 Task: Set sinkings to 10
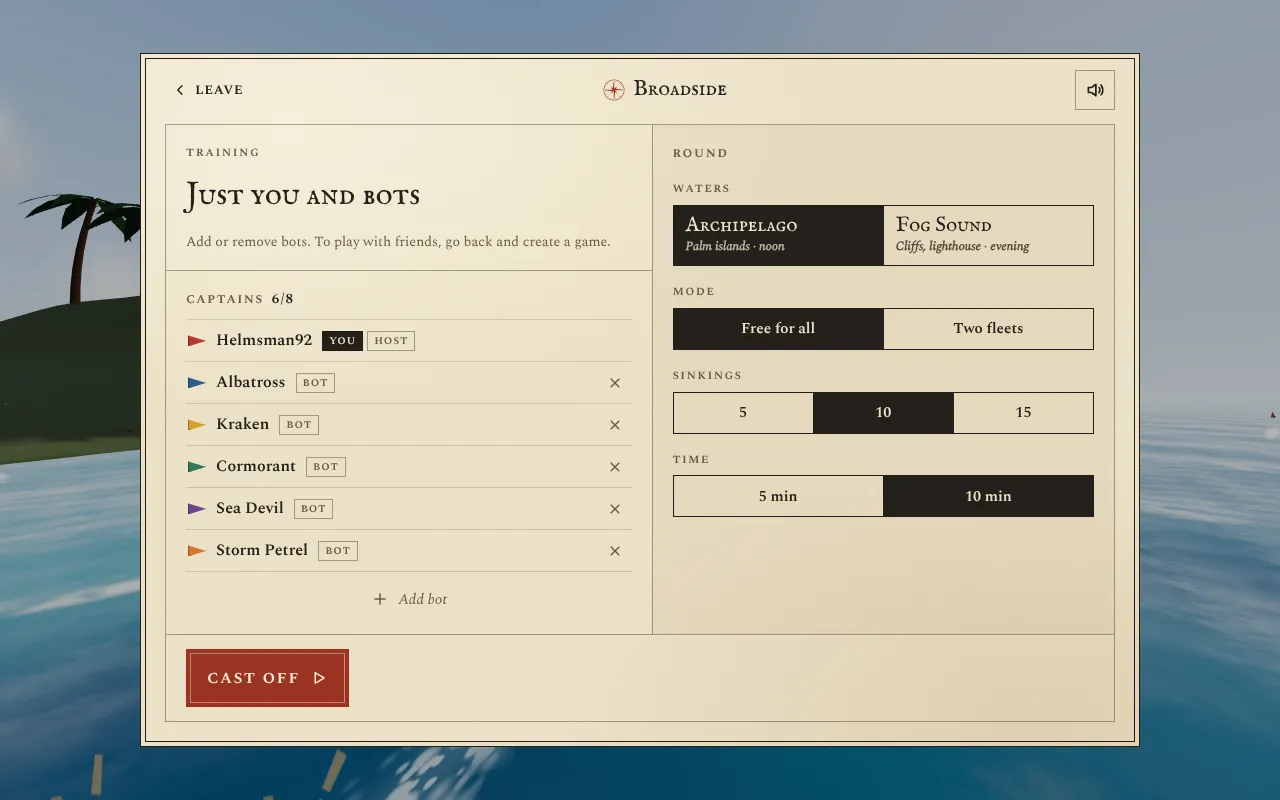pos(883,413)
